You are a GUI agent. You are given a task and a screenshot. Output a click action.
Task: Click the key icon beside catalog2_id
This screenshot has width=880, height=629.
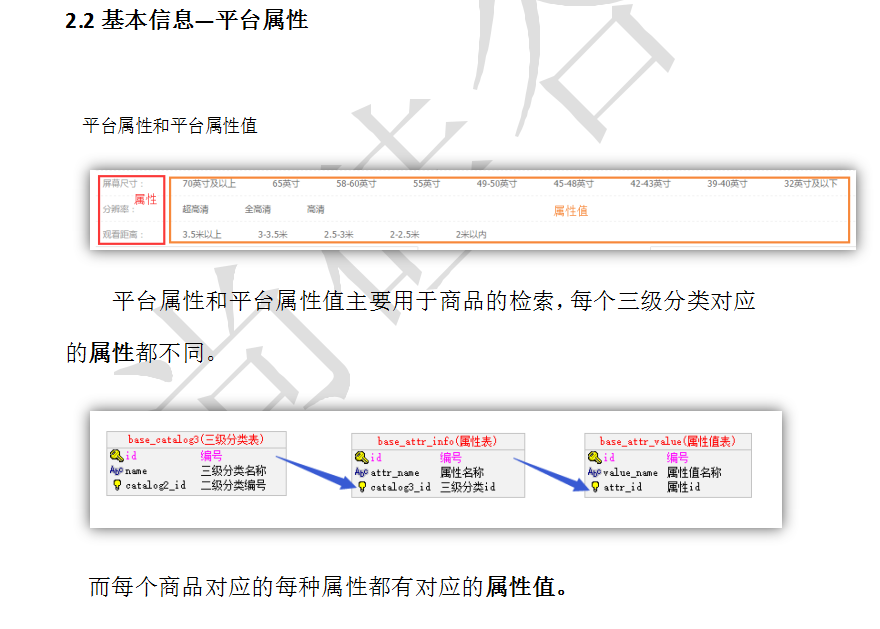click(116, 486)
